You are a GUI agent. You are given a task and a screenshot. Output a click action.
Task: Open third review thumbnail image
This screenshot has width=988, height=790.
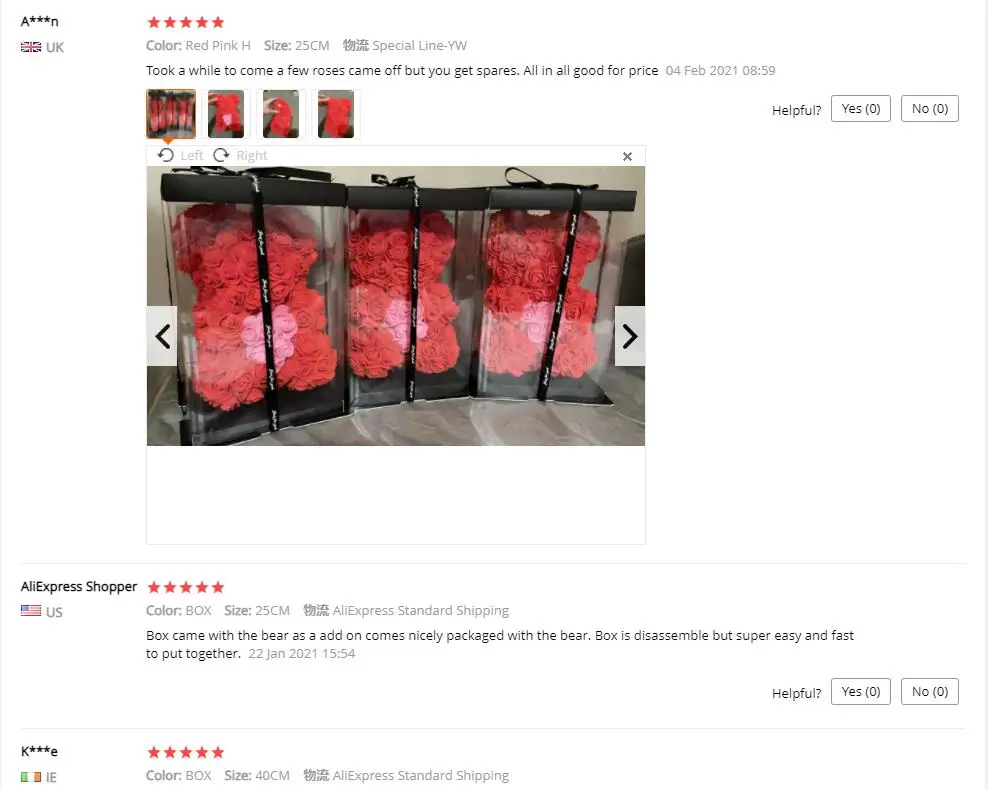tap(280, 114)
